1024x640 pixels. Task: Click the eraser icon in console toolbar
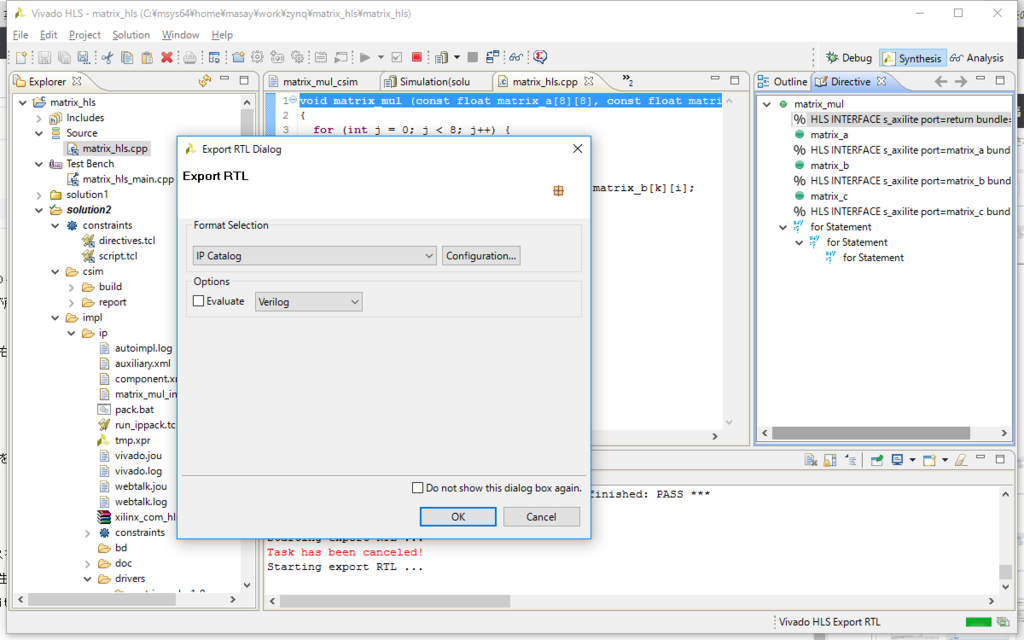pyautogui.click(x=961, y=460)
